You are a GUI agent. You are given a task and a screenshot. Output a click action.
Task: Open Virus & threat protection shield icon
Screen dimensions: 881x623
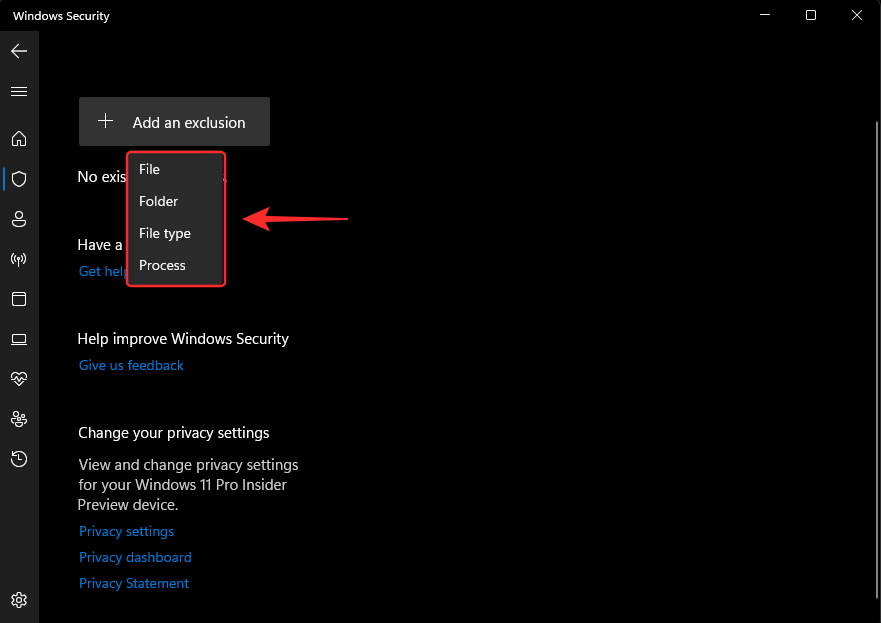click(19, 179)
